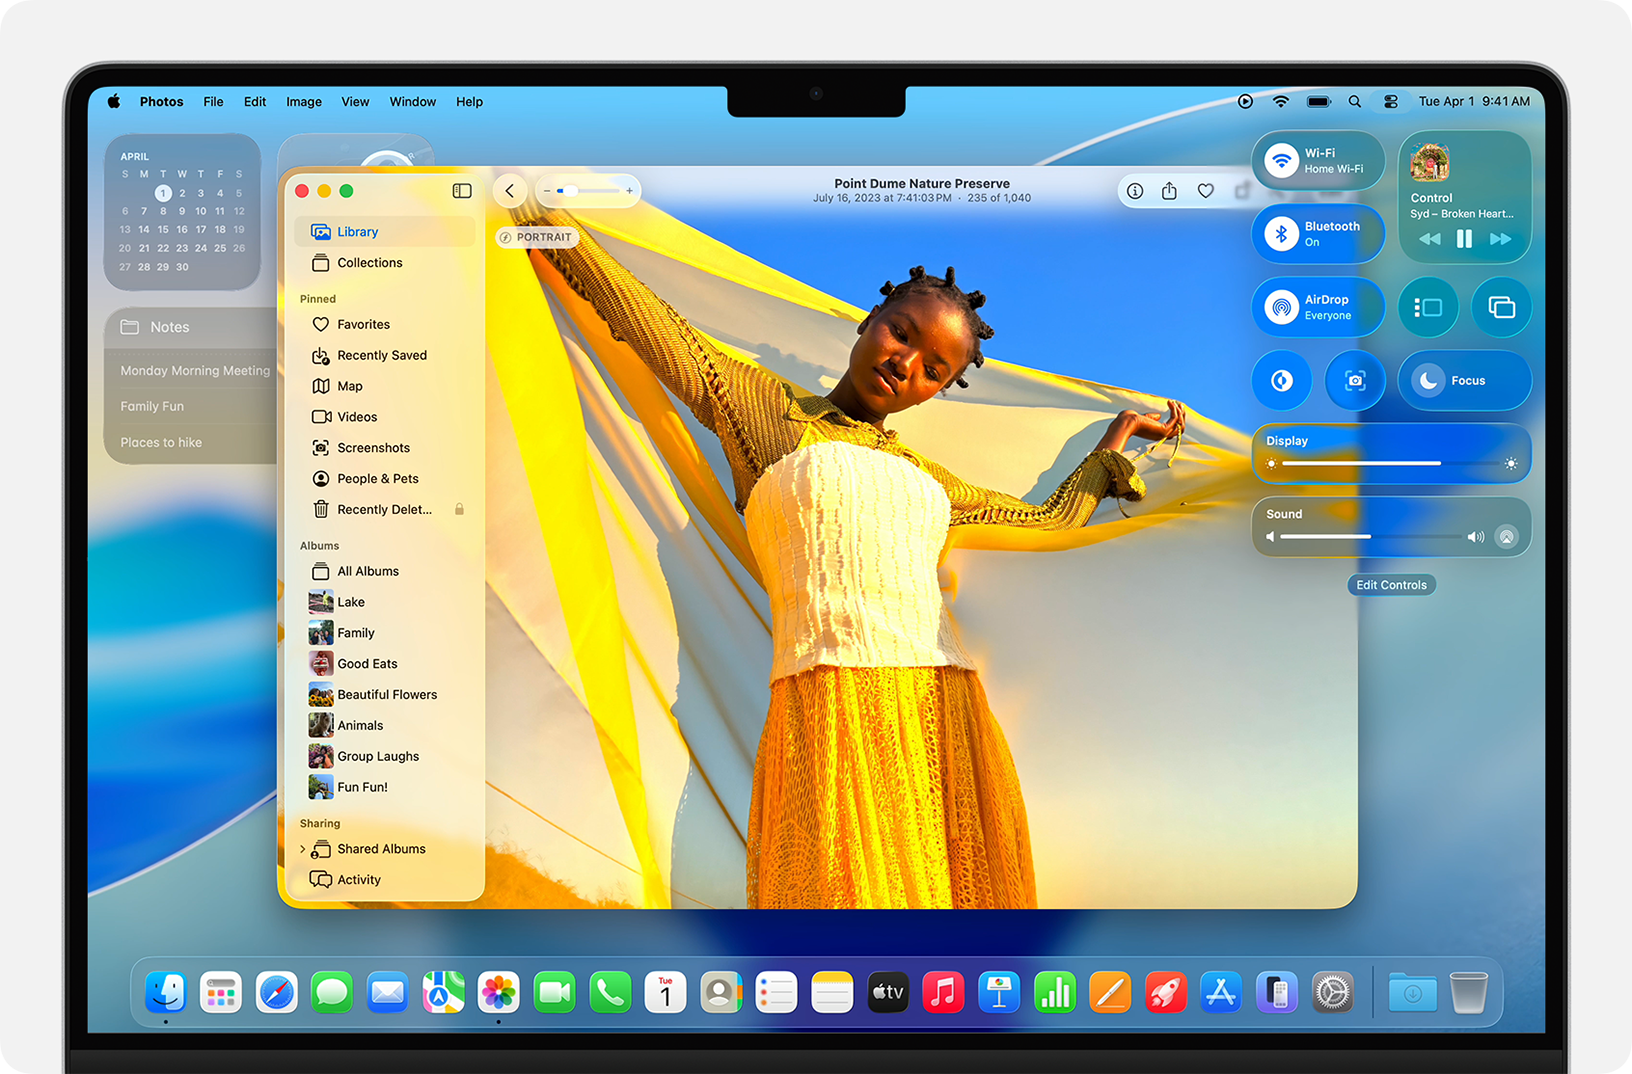Share the photo using the share icon

tap(1170, 190)
